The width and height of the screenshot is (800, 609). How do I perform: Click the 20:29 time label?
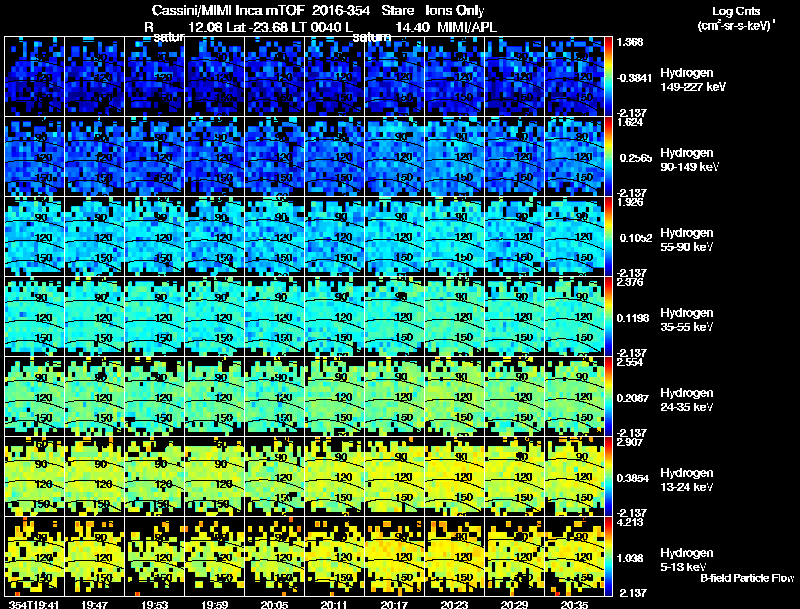(514, 604)
